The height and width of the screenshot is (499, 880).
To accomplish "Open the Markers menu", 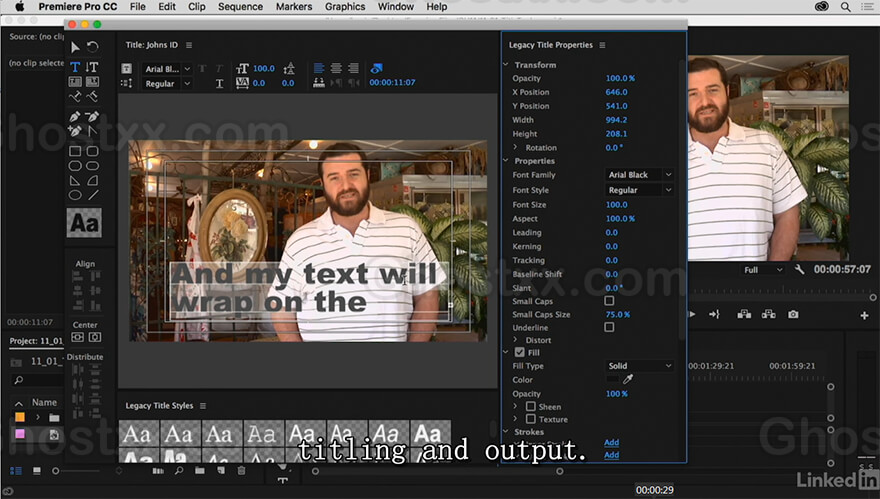I will point(294,7).
